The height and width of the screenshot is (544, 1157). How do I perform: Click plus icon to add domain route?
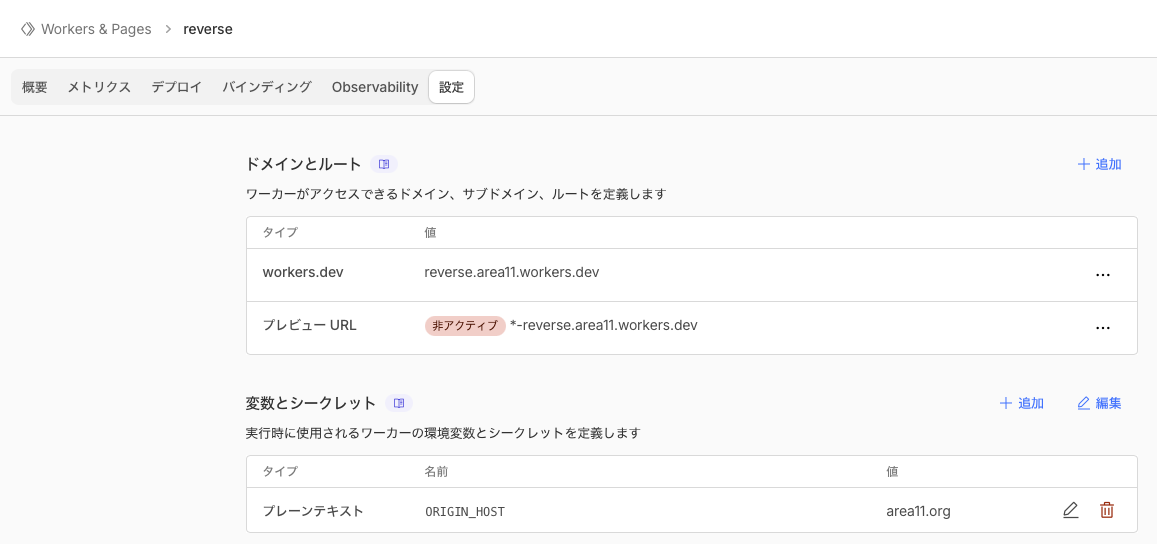coord(1083,164)
